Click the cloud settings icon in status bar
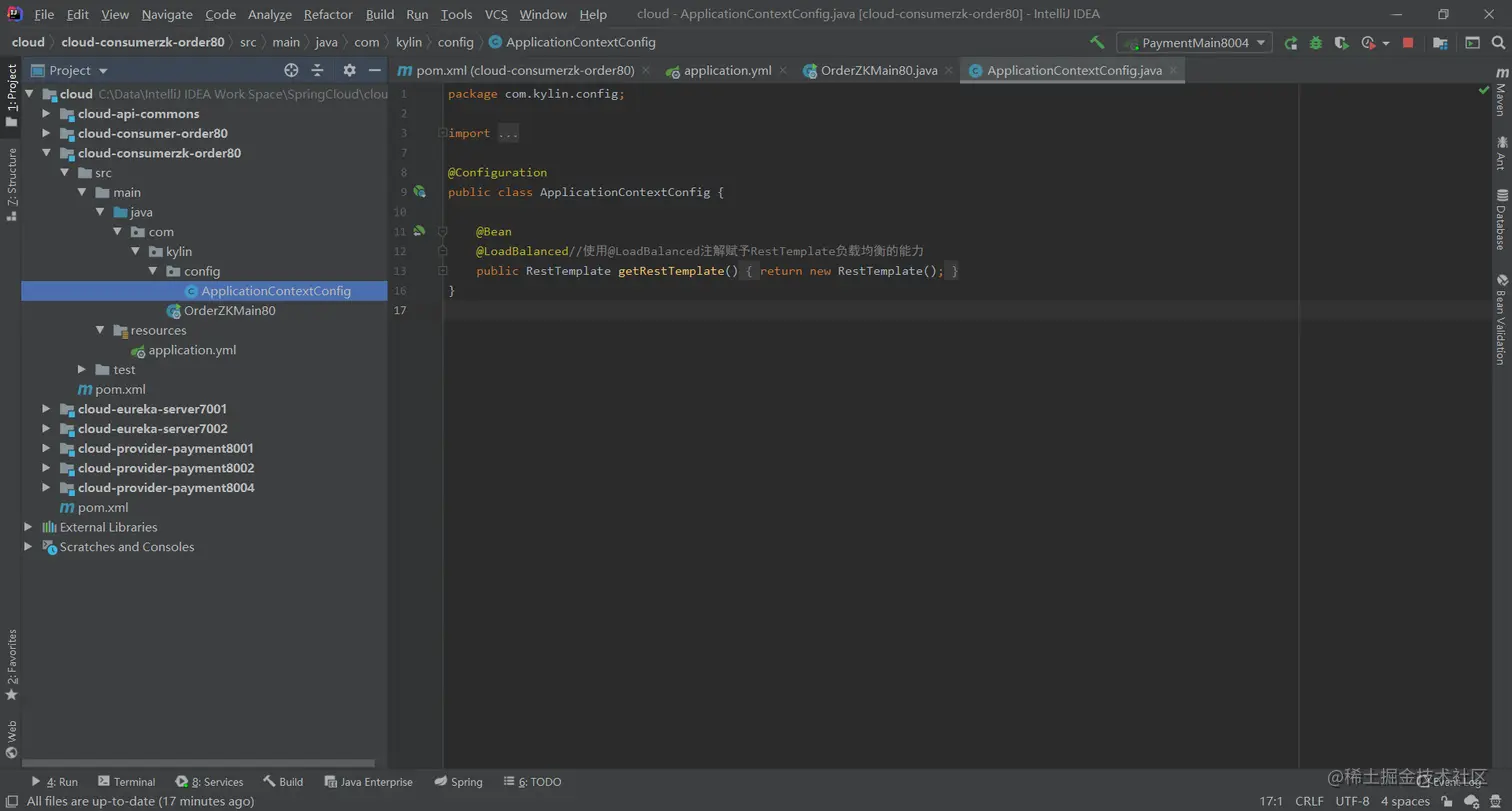Viewport: 1512px width, 811px height. [x=1471, y=801]
